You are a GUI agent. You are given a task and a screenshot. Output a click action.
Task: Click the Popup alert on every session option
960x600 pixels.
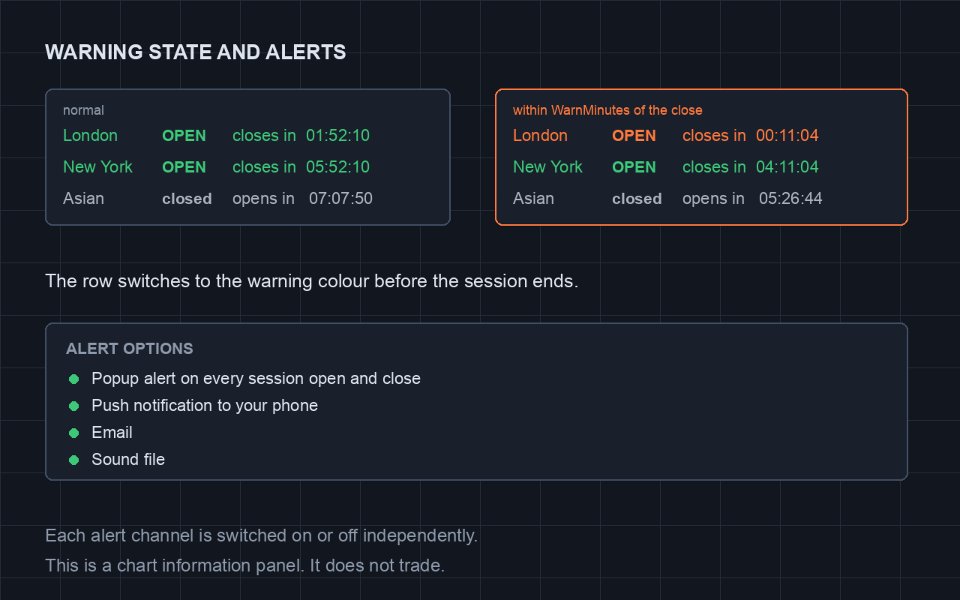point(256,378)
